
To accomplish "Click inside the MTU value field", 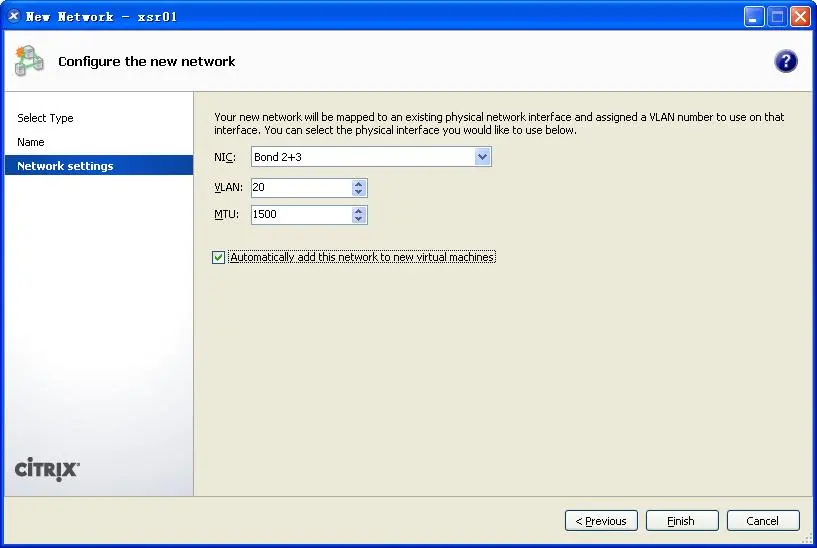I will click(300, 215).
